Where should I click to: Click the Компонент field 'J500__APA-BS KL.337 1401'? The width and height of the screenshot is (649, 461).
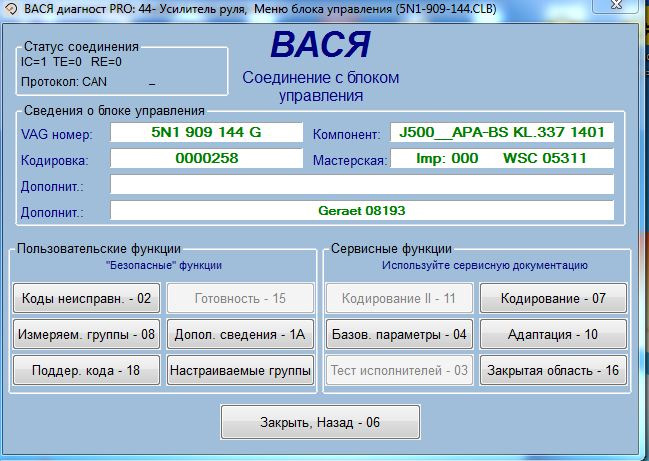tap(502, 132)
